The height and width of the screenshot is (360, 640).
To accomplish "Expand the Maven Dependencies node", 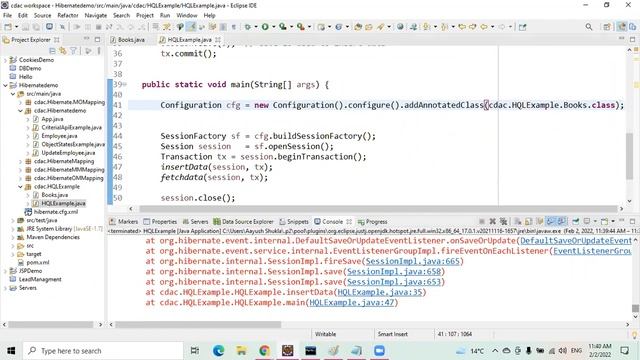I will [13, 237].
